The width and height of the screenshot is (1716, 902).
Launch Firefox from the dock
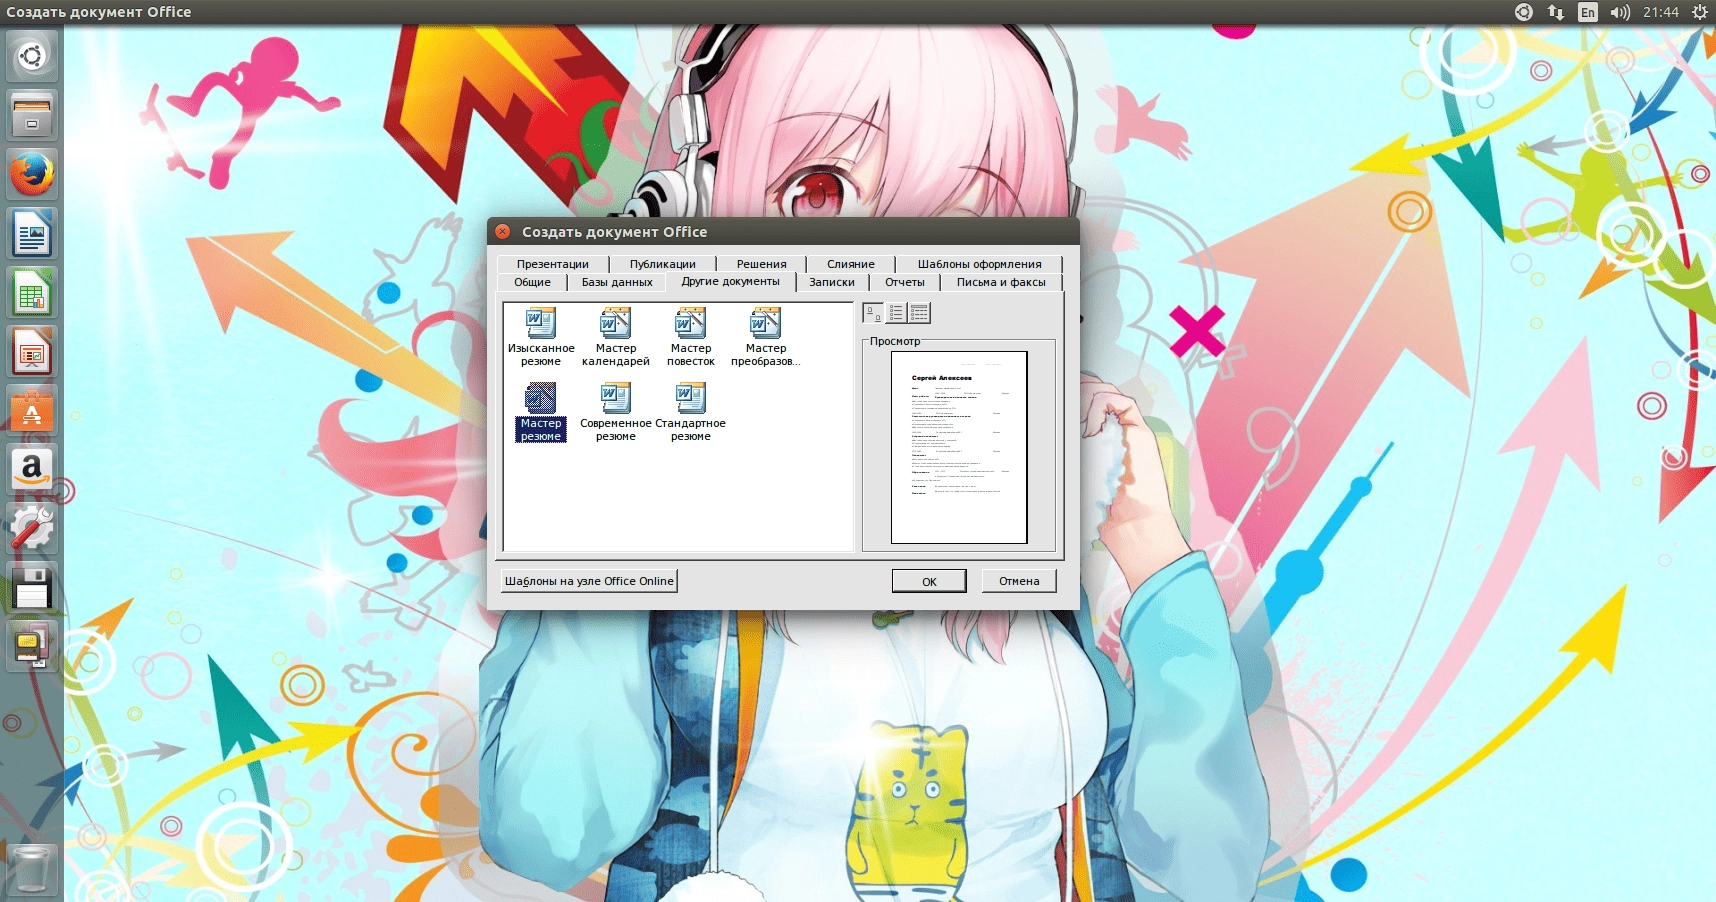pyautogui.click(x=32, y=174)
